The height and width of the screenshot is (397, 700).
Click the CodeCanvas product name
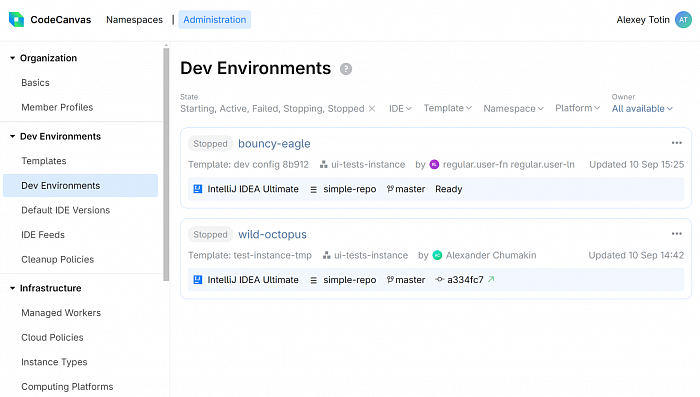pyautogui.click(x=61, y=20)
